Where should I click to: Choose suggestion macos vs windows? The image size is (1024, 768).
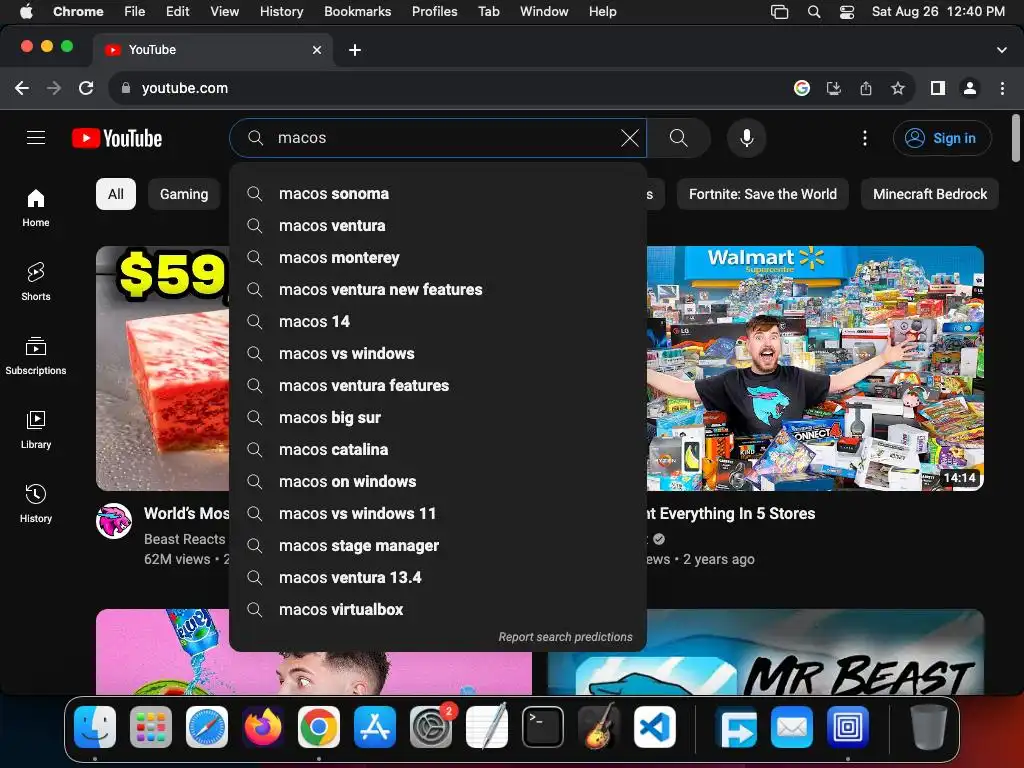438,353
